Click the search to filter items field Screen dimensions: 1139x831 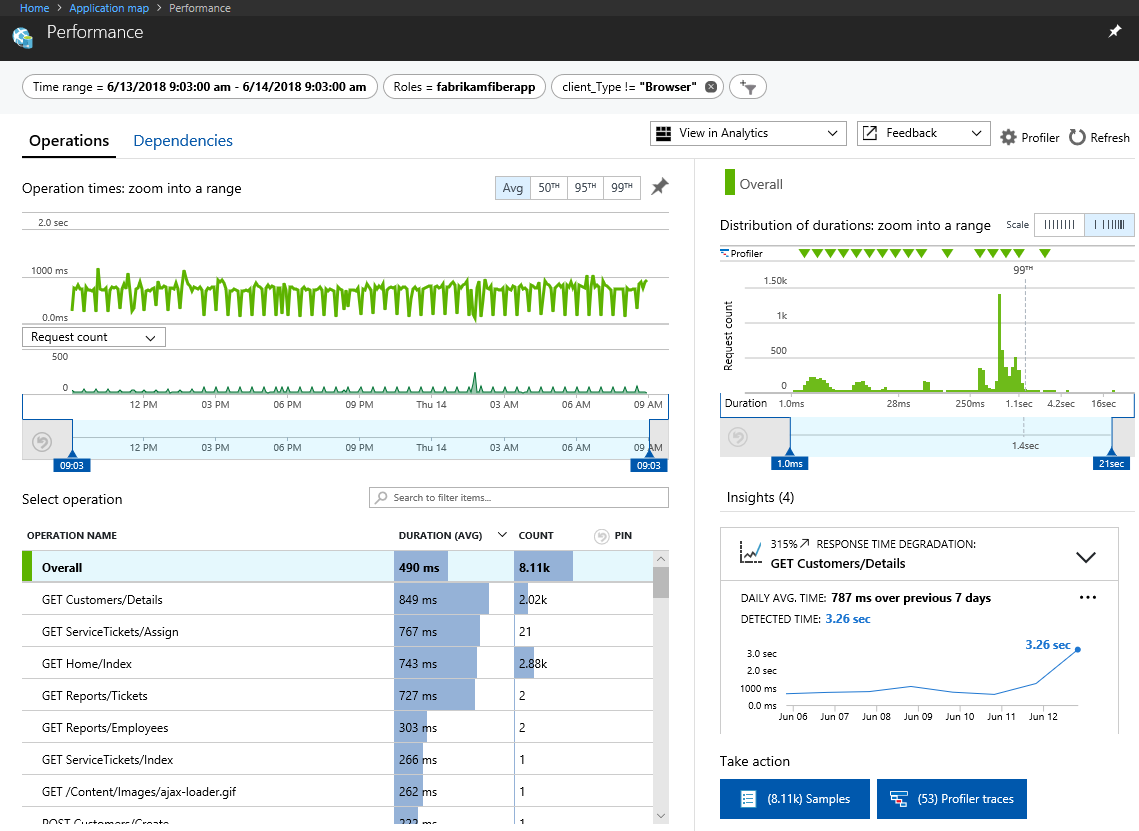(519, 498)
